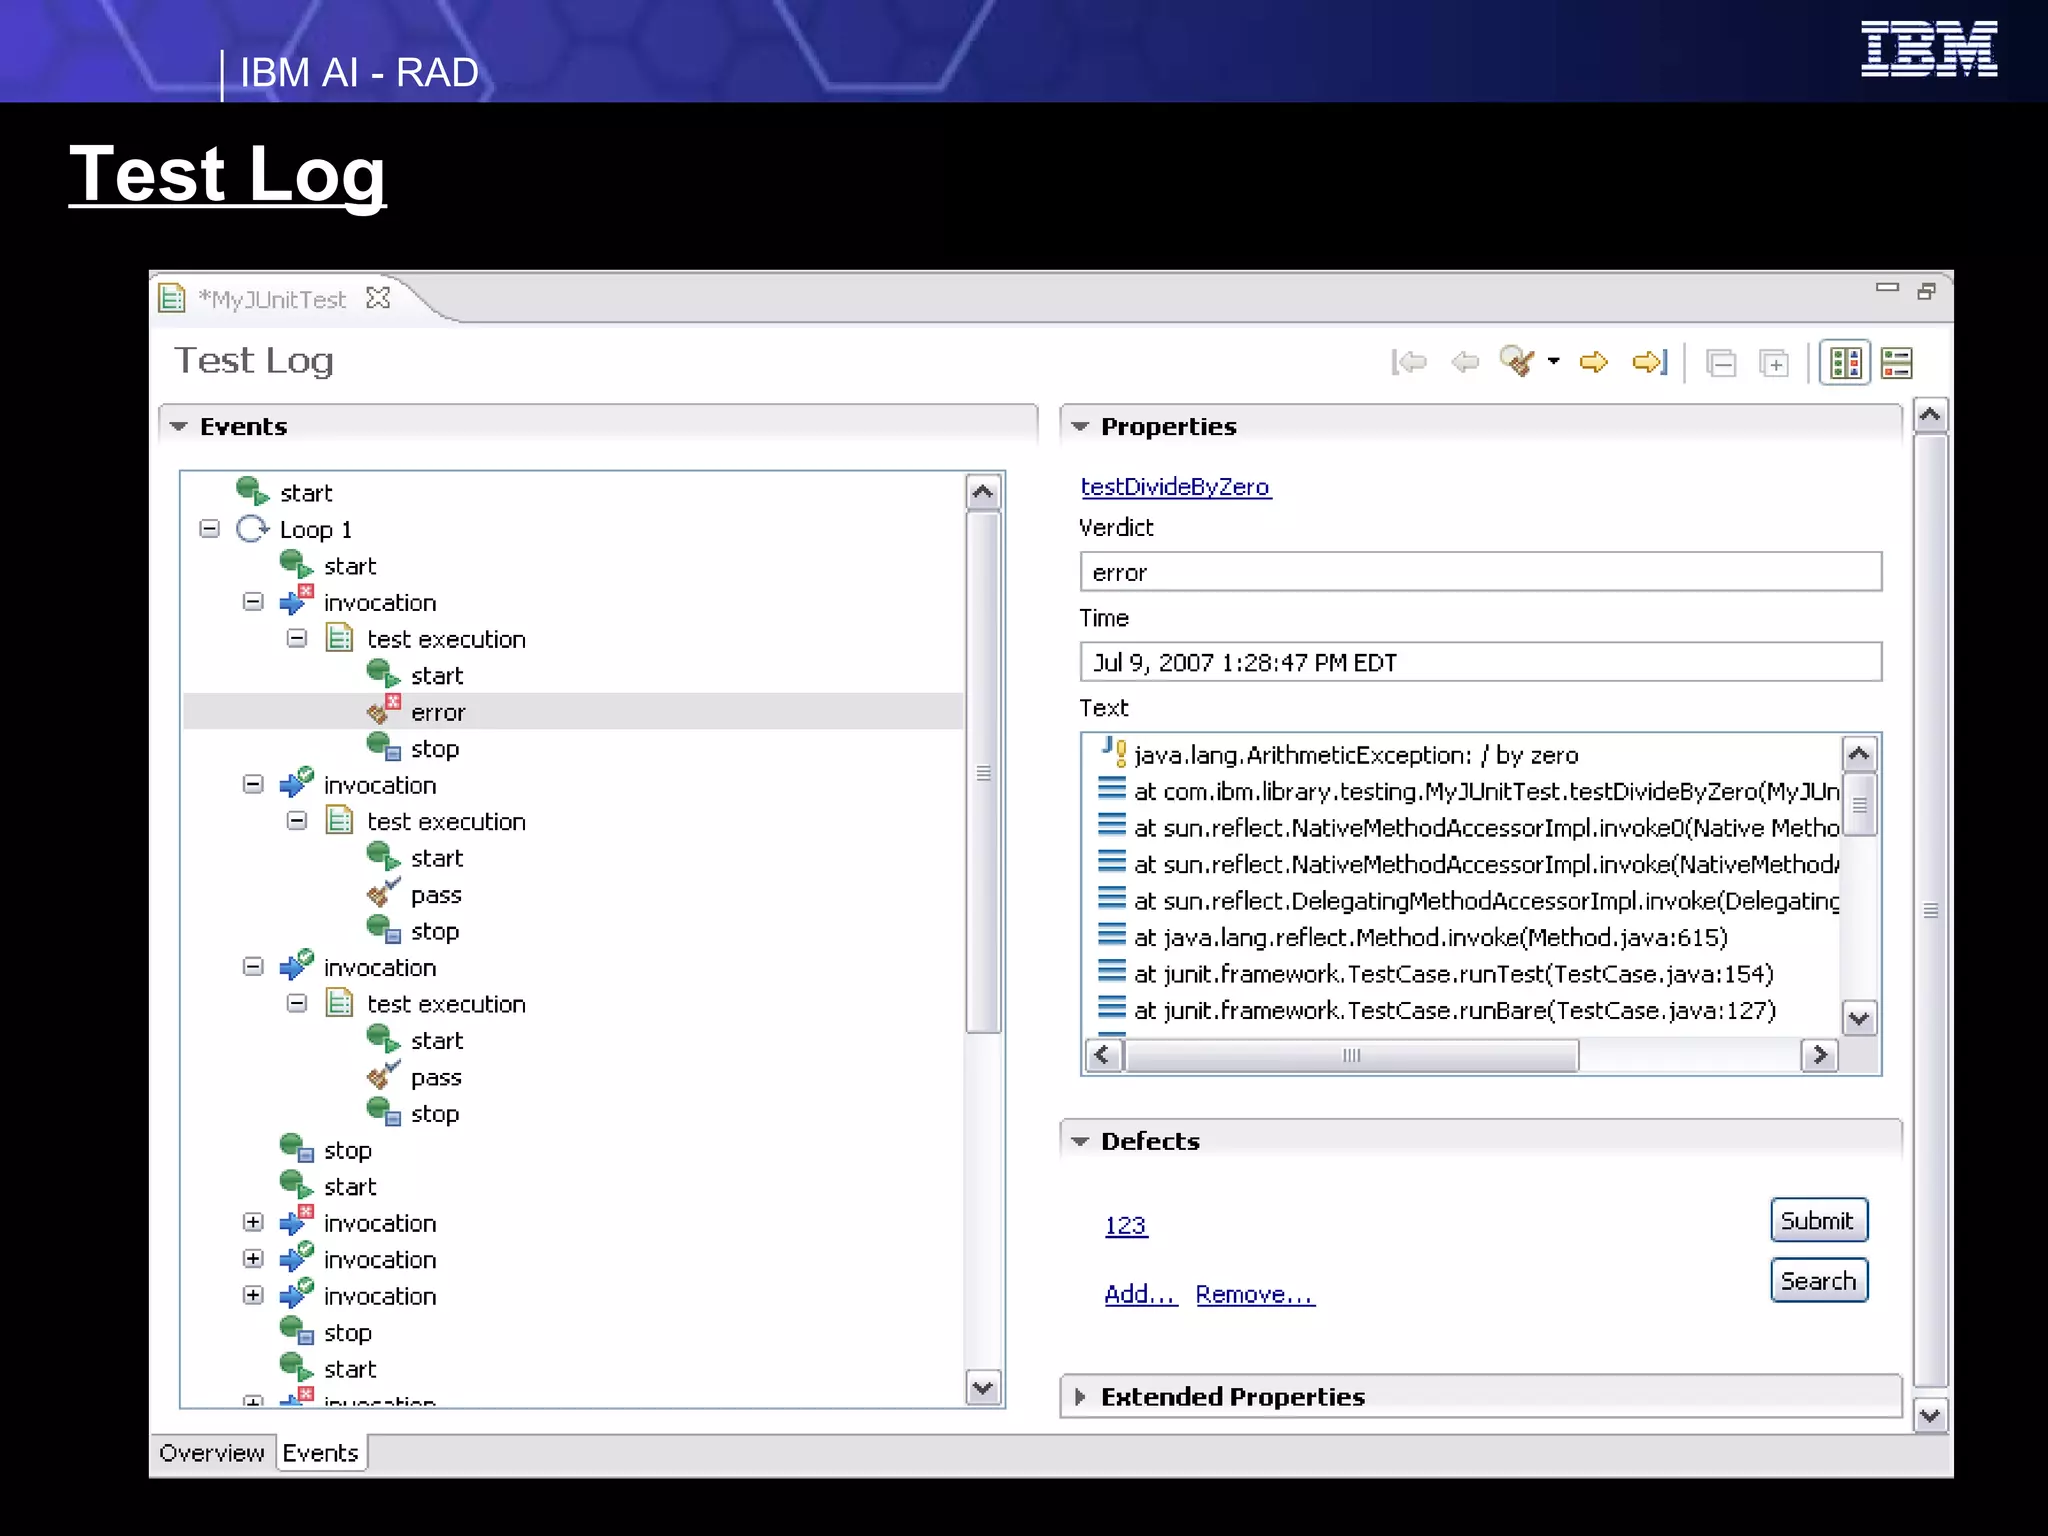Click Text box left scroll arrow
The image size is (2048, 1536).
1103,1055
